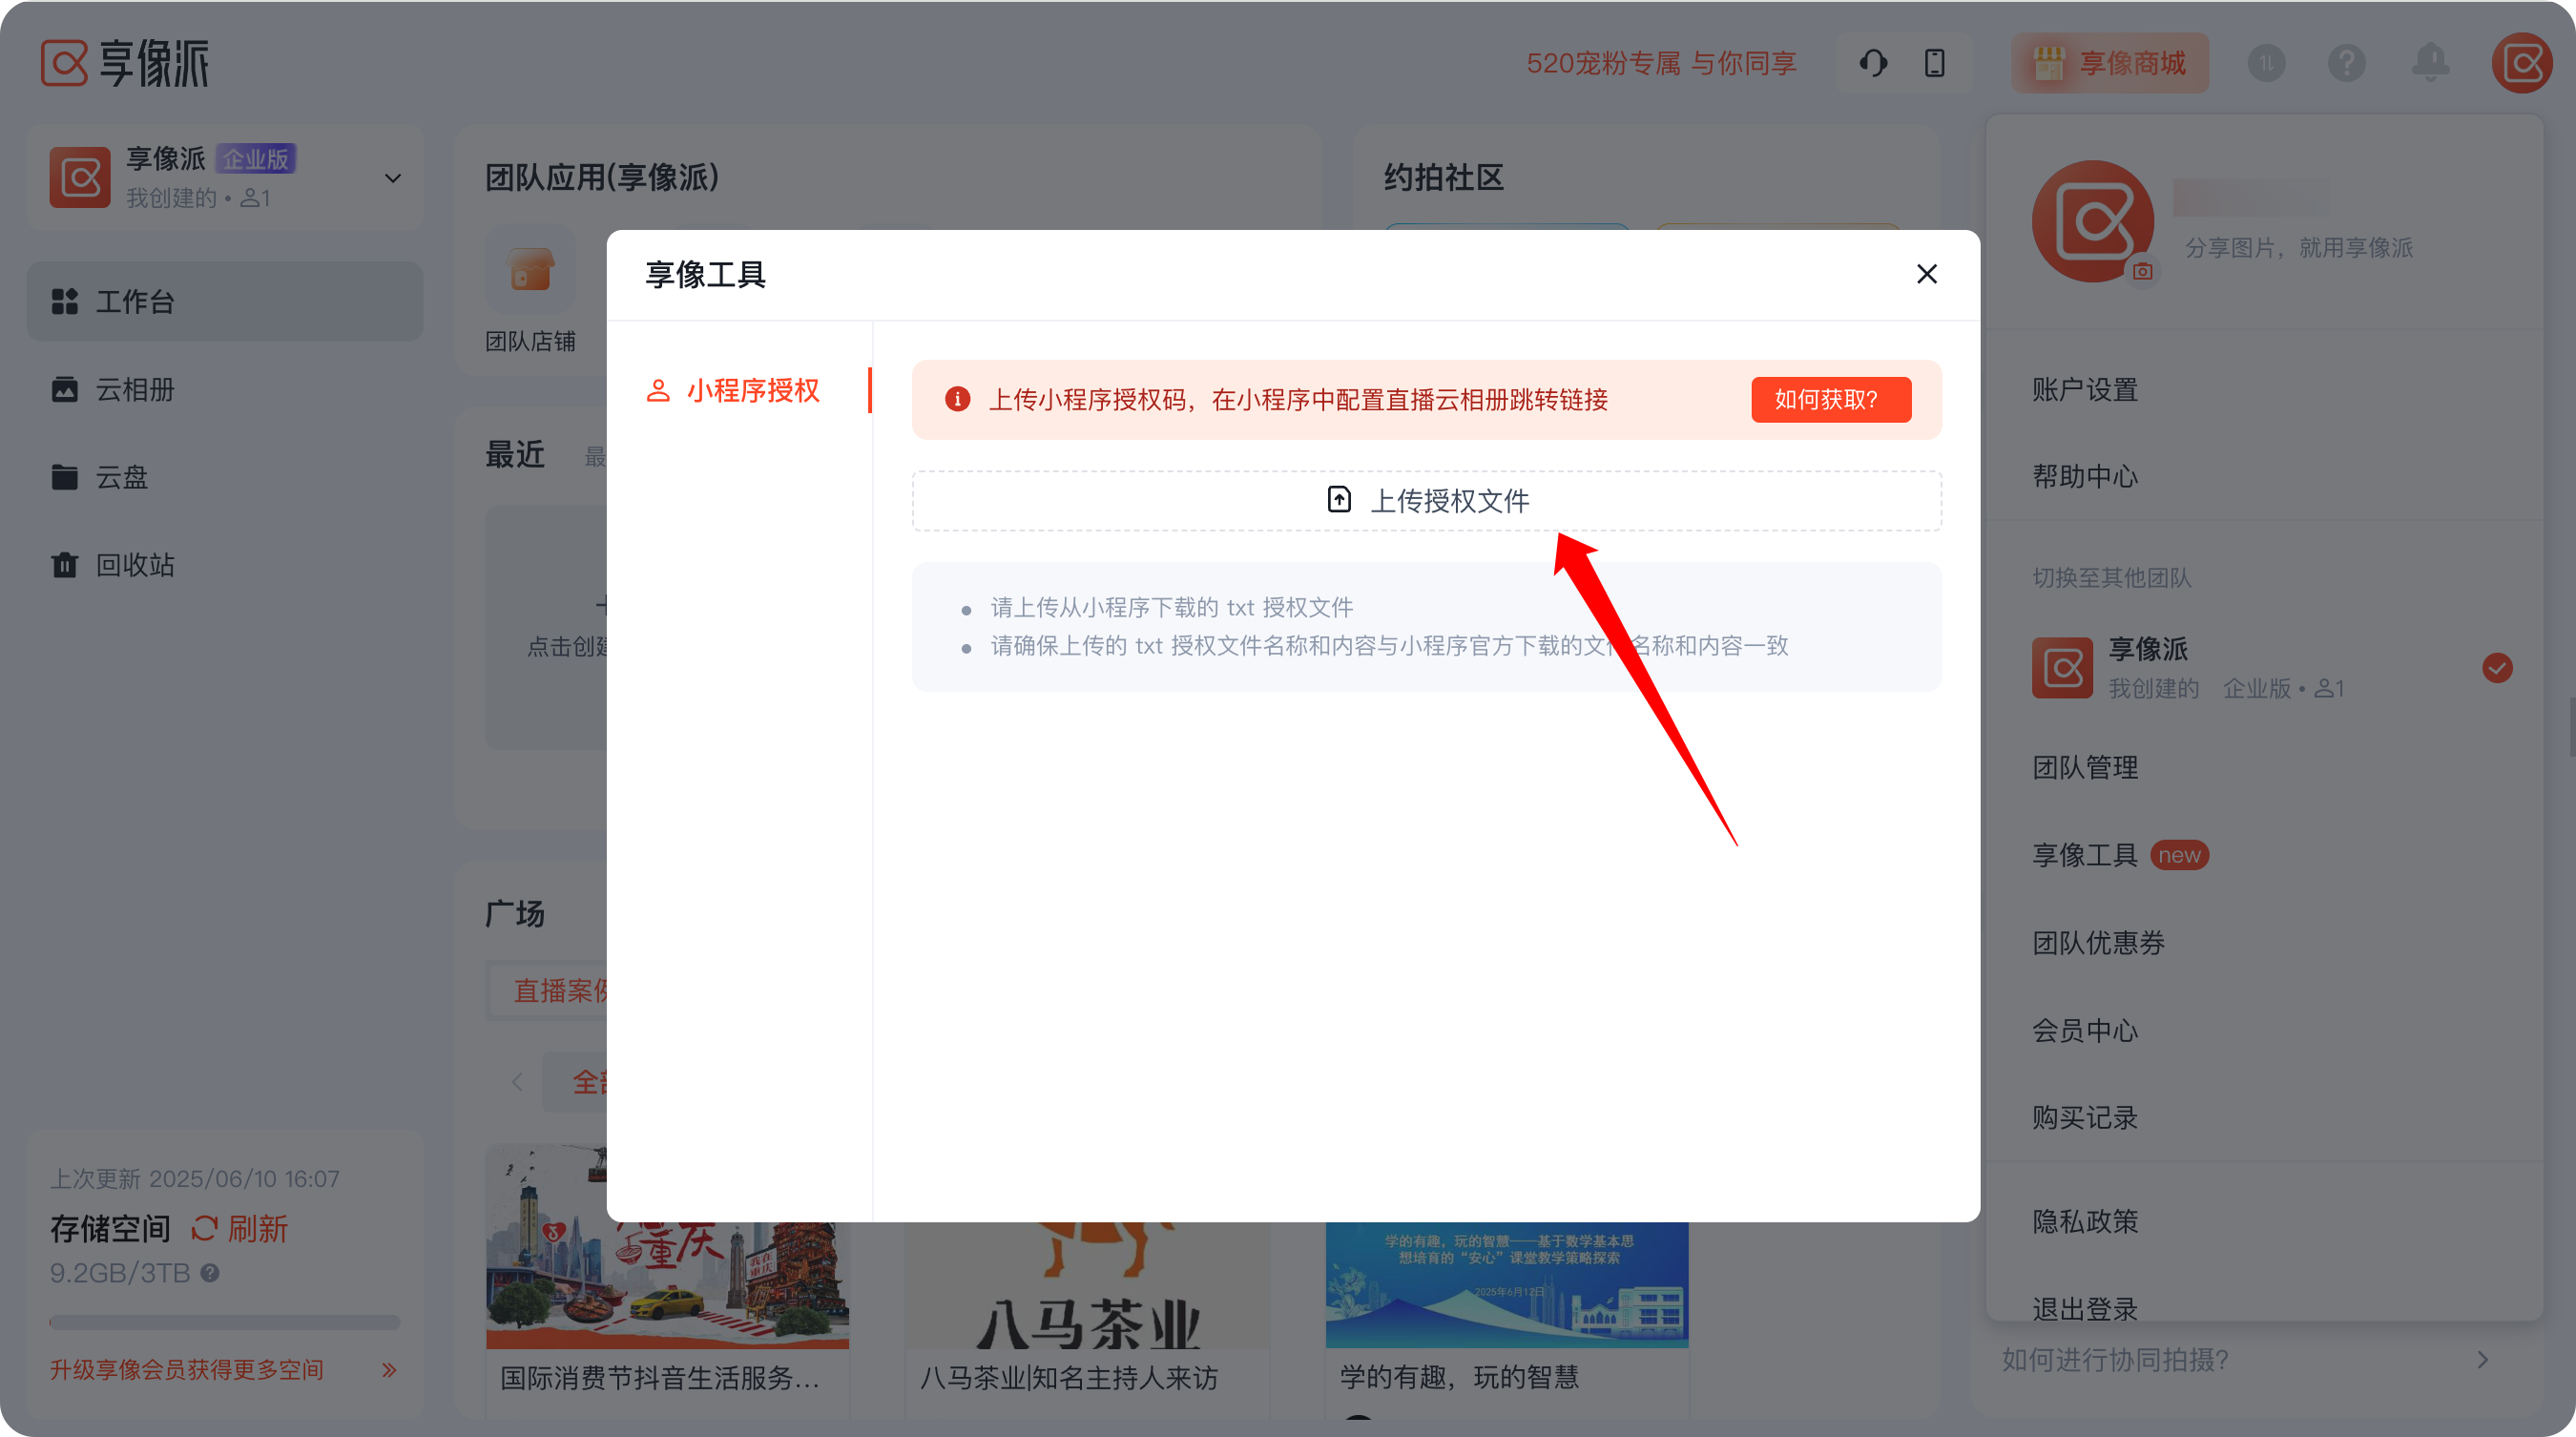Open 隐私政策 in the user menu

point(2085,1221)
